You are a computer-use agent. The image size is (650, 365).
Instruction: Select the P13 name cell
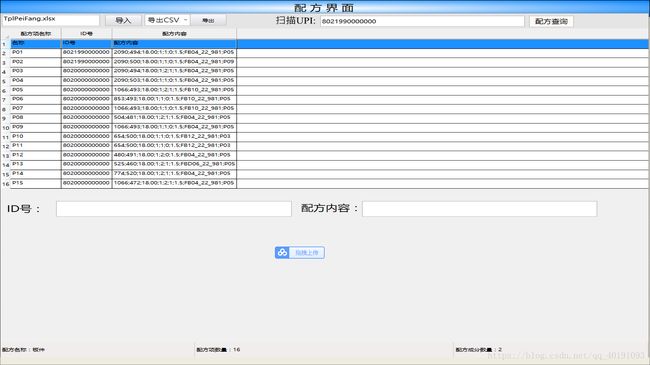[x=36, y=165]
